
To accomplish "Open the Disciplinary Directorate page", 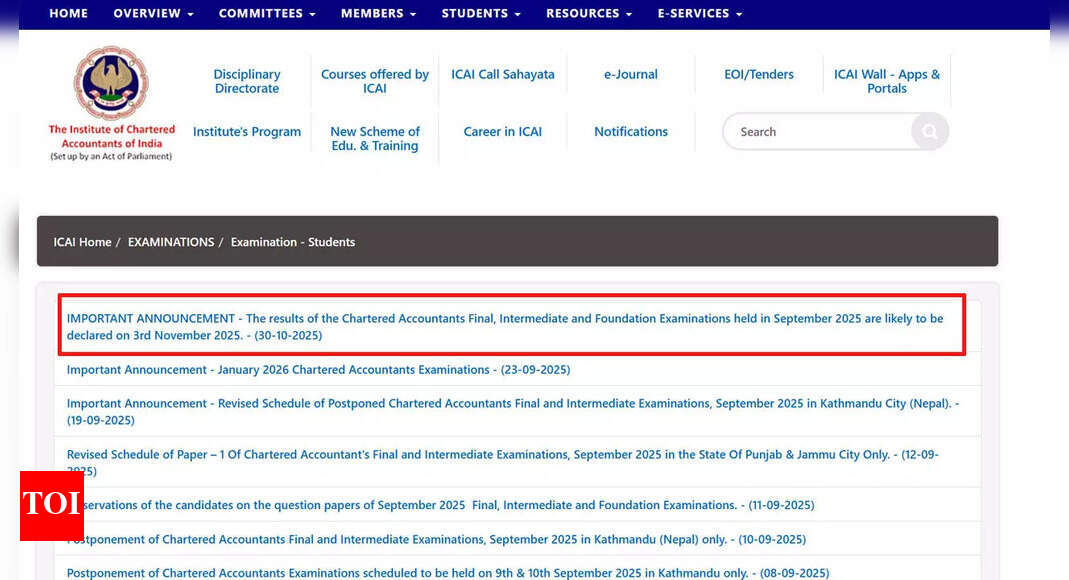I will pyautogui.click(x=246, y=81).
